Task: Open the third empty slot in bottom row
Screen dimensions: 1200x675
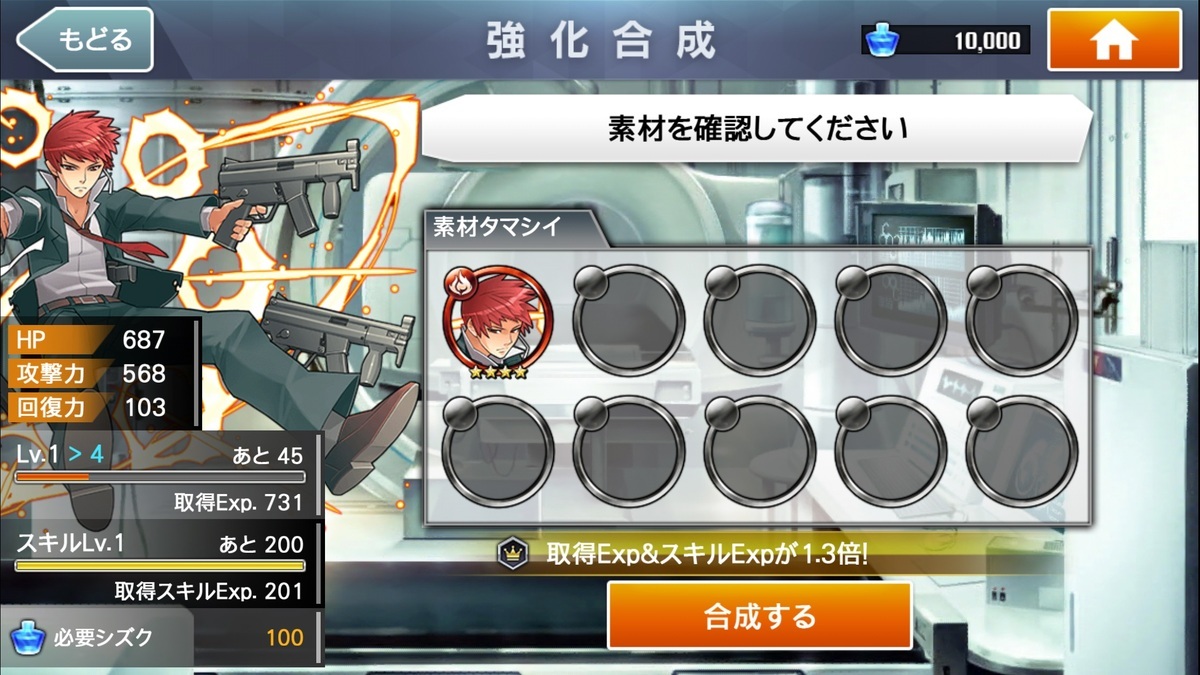Action: tap(760, 452)
